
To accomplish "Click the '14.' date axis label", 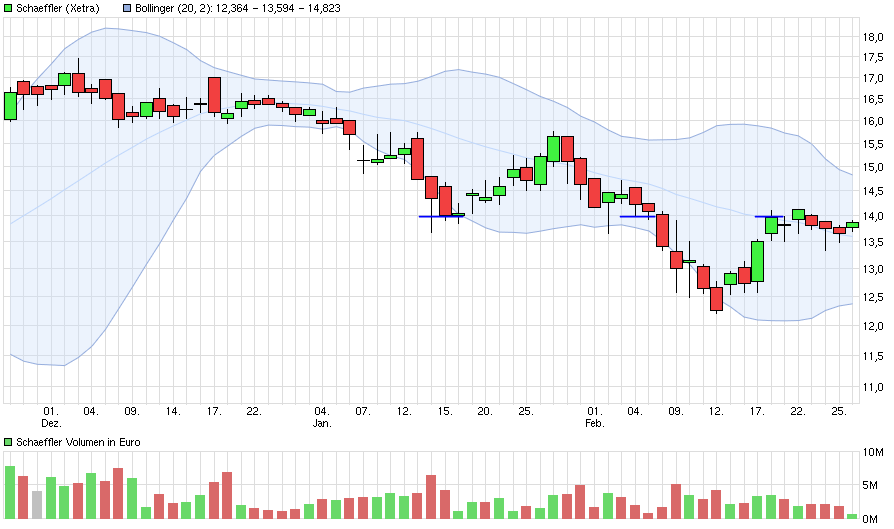I will point(173,411).
